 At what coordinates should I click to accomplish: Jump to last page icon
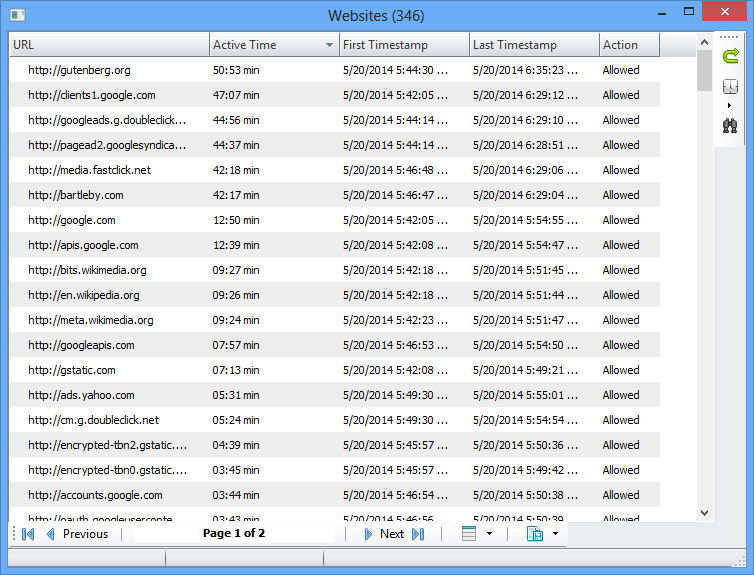pos(418,534)
